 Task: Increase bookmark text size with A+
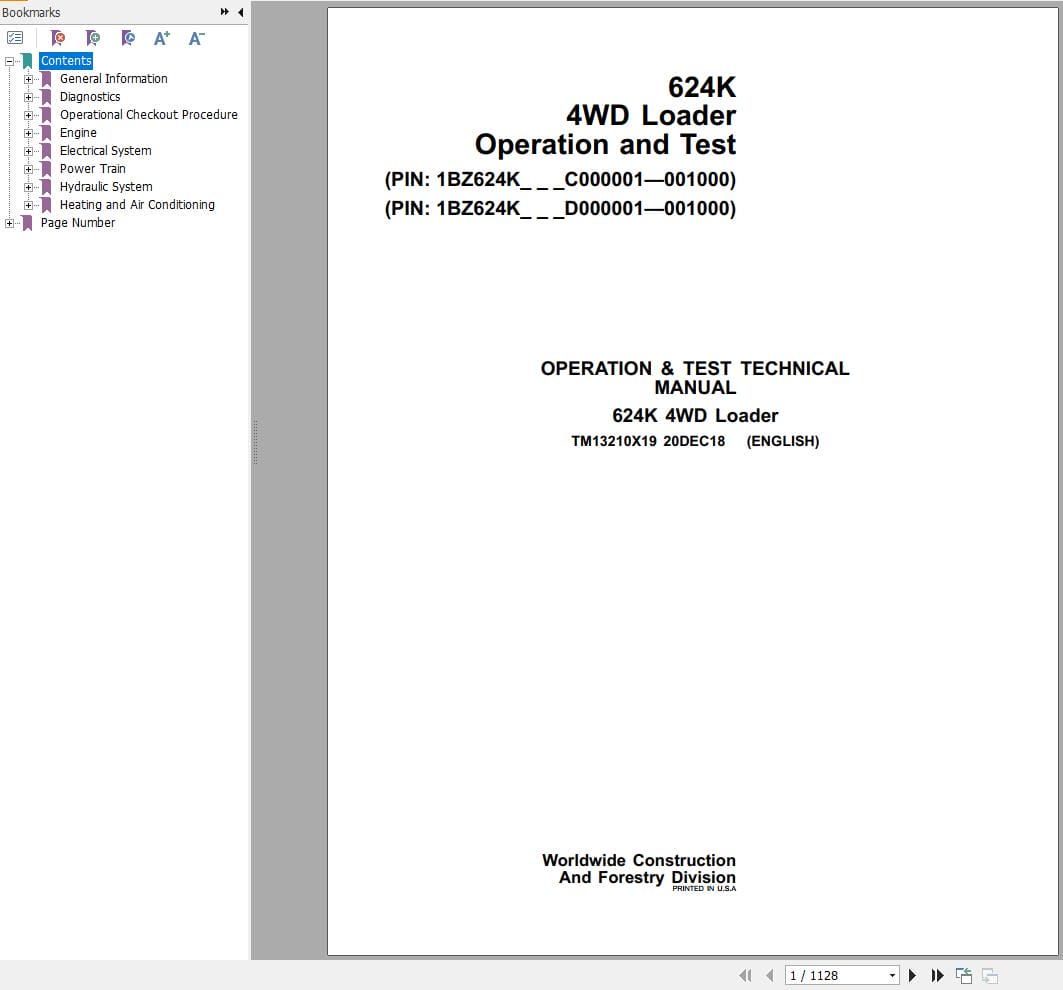coord(162,38)
